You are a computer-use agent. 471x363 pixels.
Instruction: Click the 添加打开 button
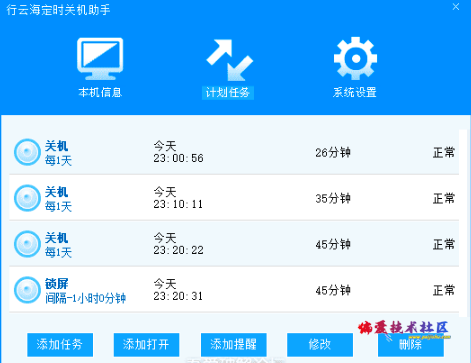click(x=146, y=344)
